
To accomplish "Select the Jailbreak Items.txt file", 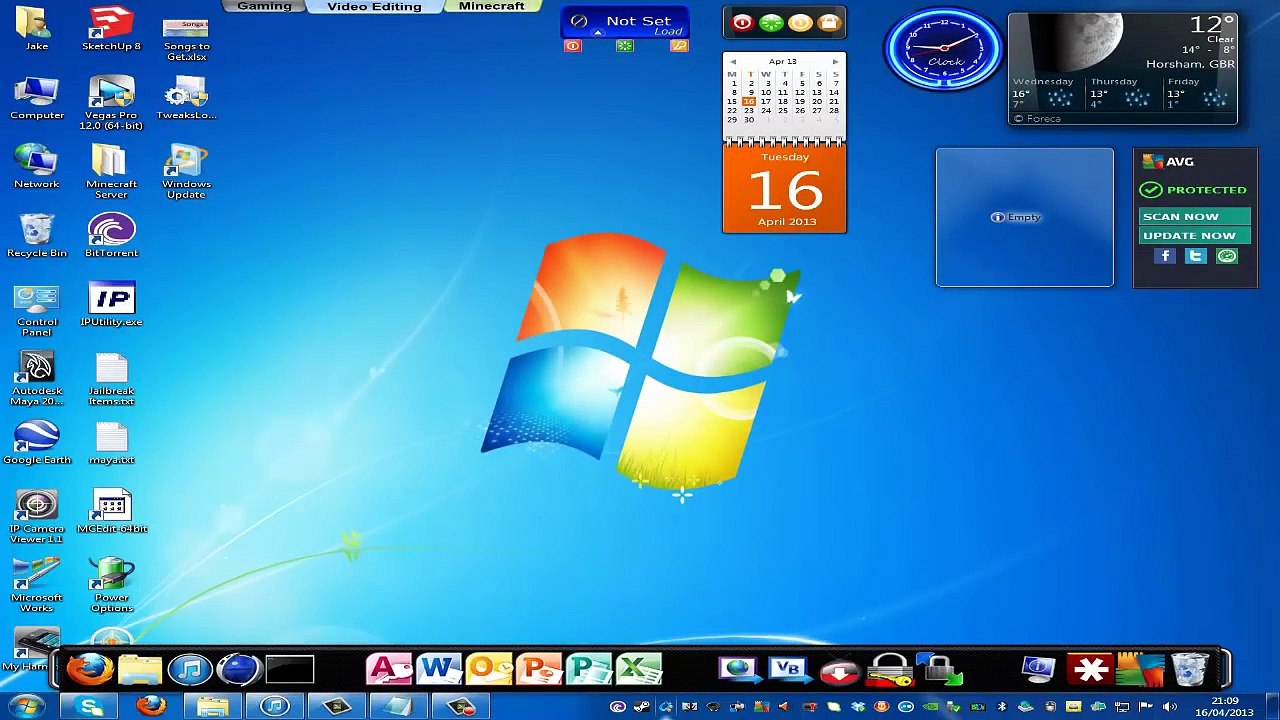I will point(111,379).
